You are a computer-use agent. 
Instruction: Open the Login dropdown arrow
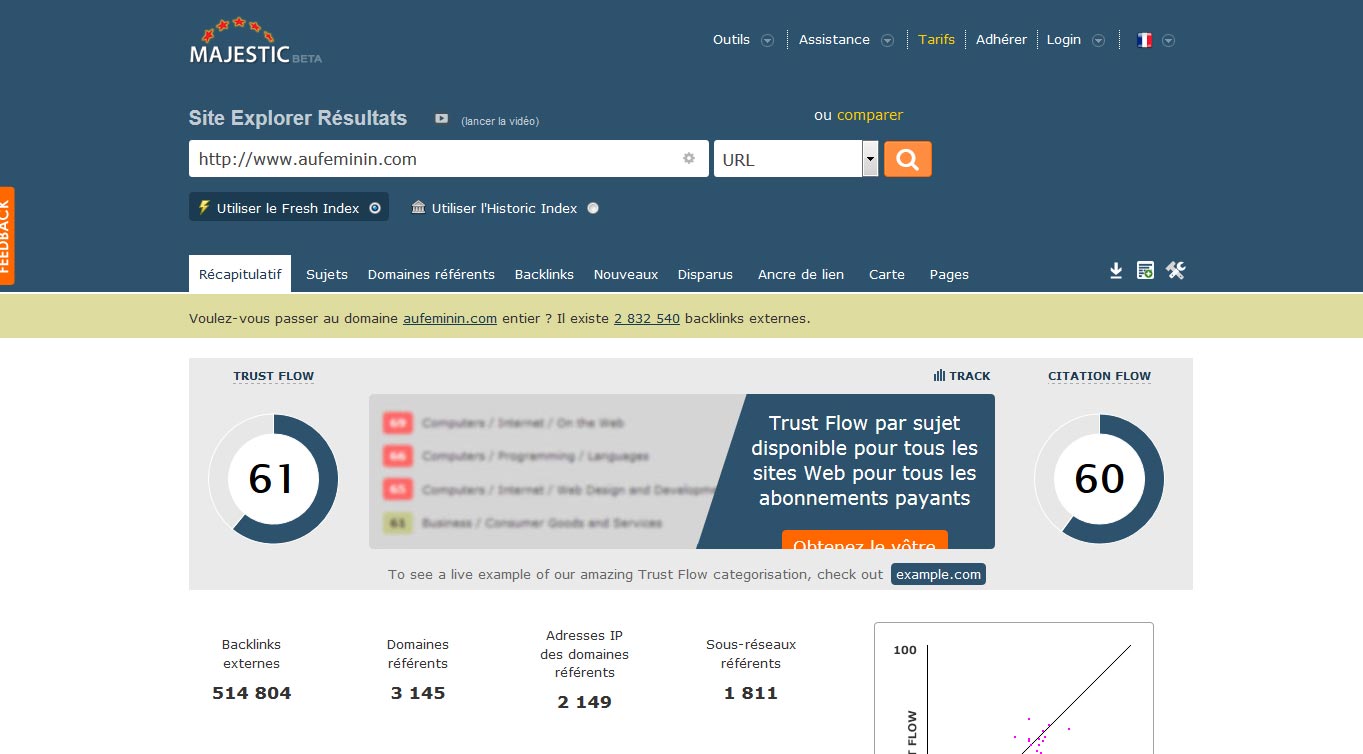tap(1099, 41)
